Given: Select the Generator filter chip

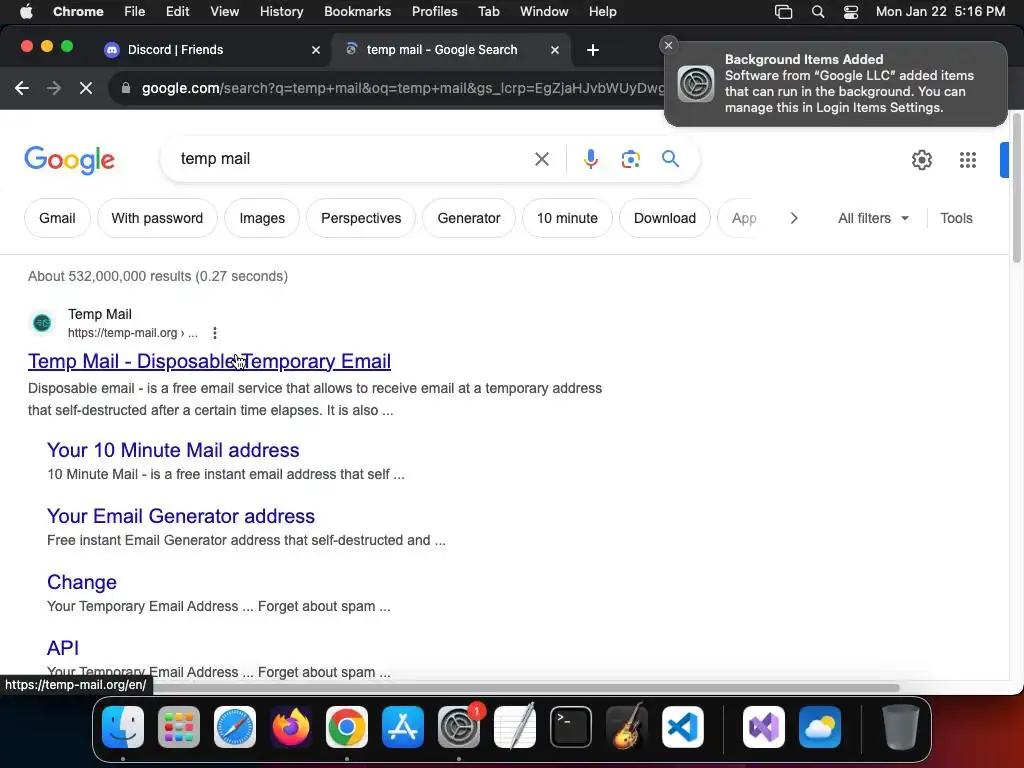Looking at the screenshot, I should (469, 218).
